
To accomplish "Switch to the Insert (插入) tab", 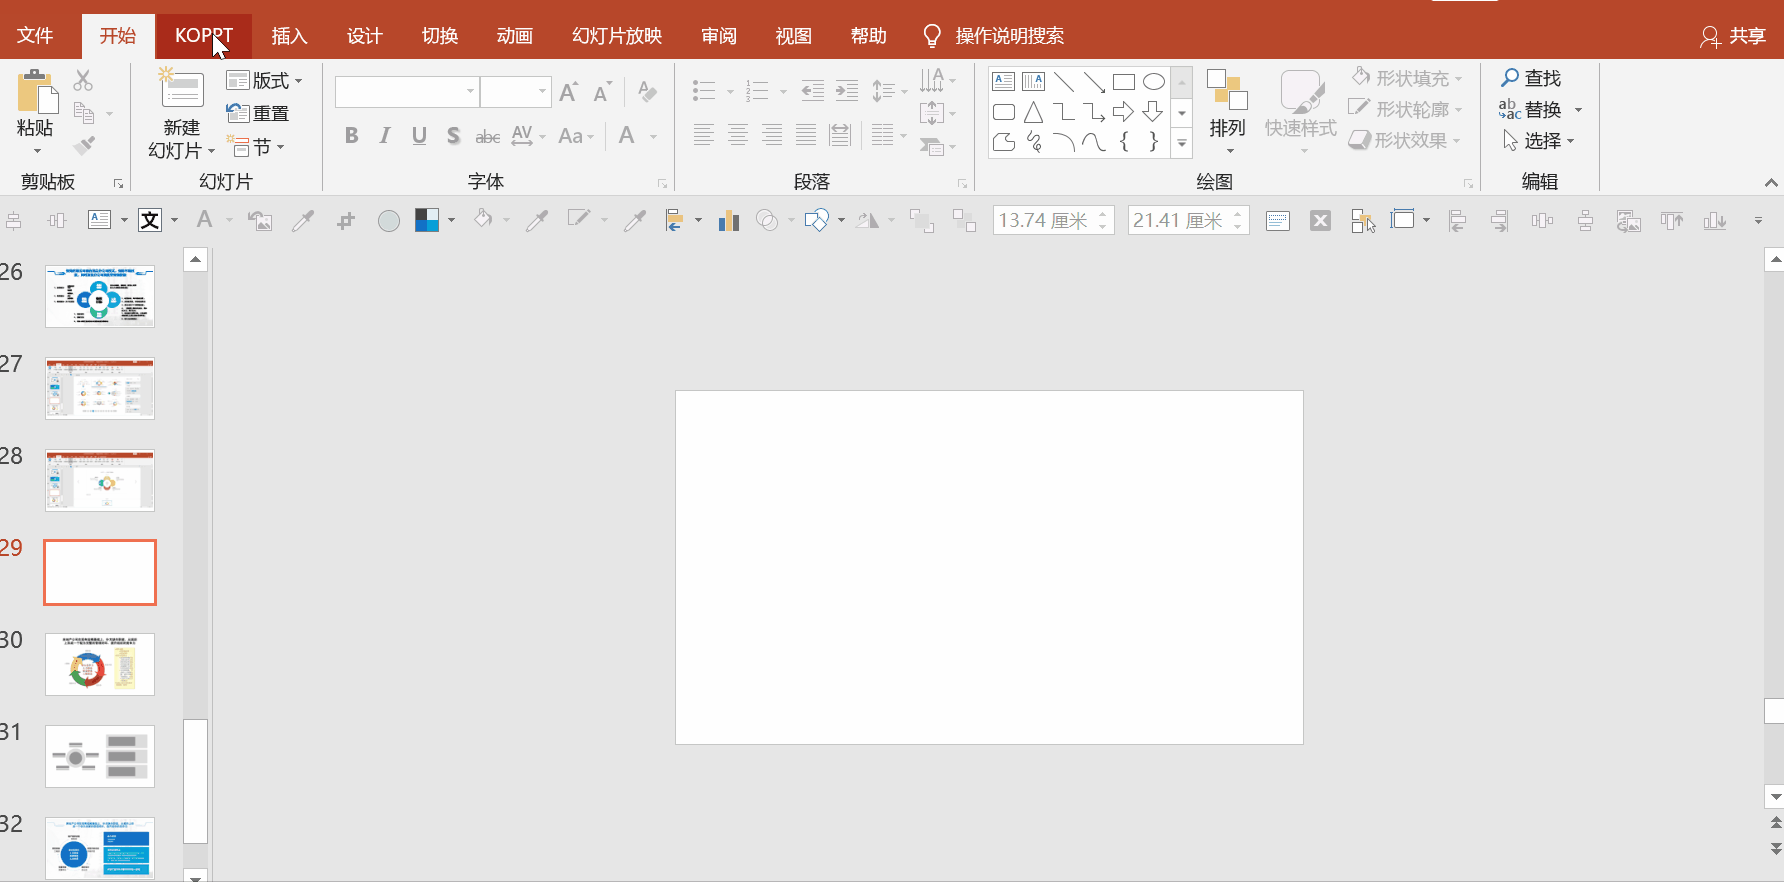I will pyautogui.click(x=289, y=36).
